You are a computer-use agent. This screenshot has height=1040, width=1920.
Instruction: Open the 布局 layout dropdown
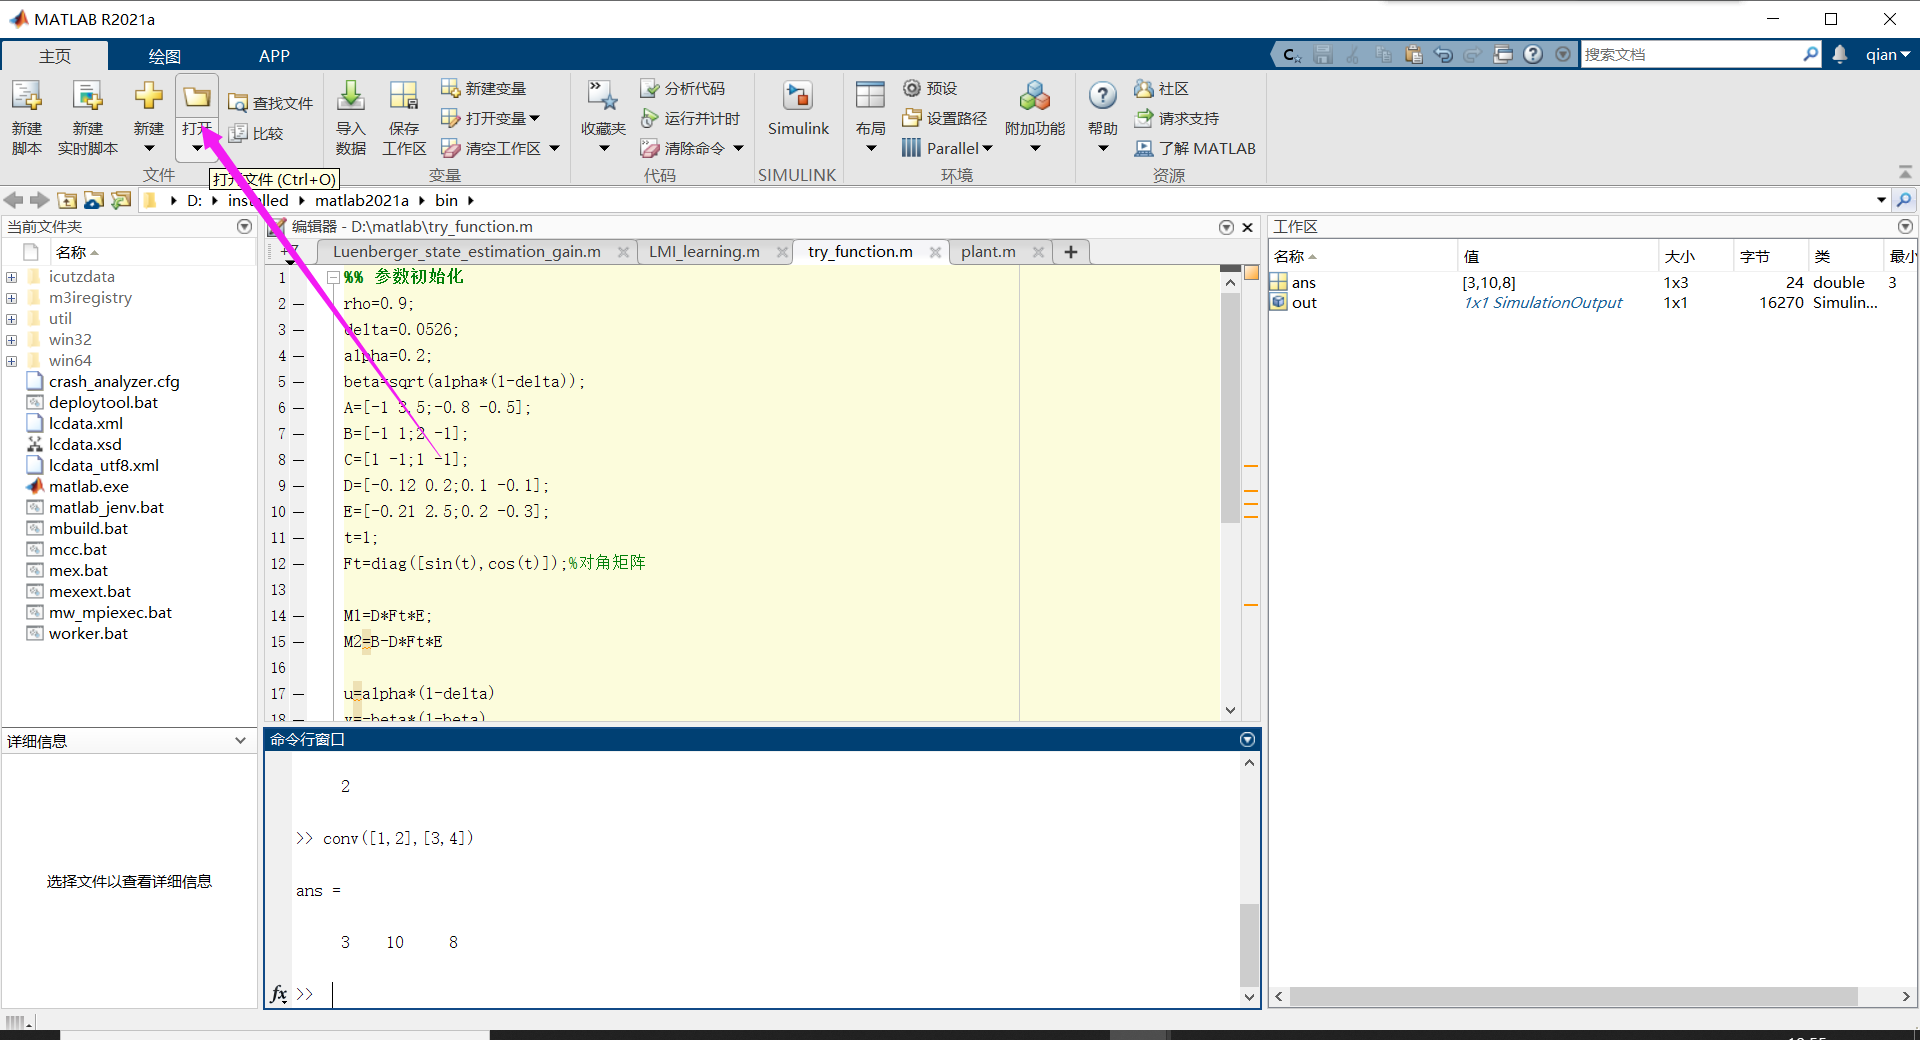pos(871,149)
